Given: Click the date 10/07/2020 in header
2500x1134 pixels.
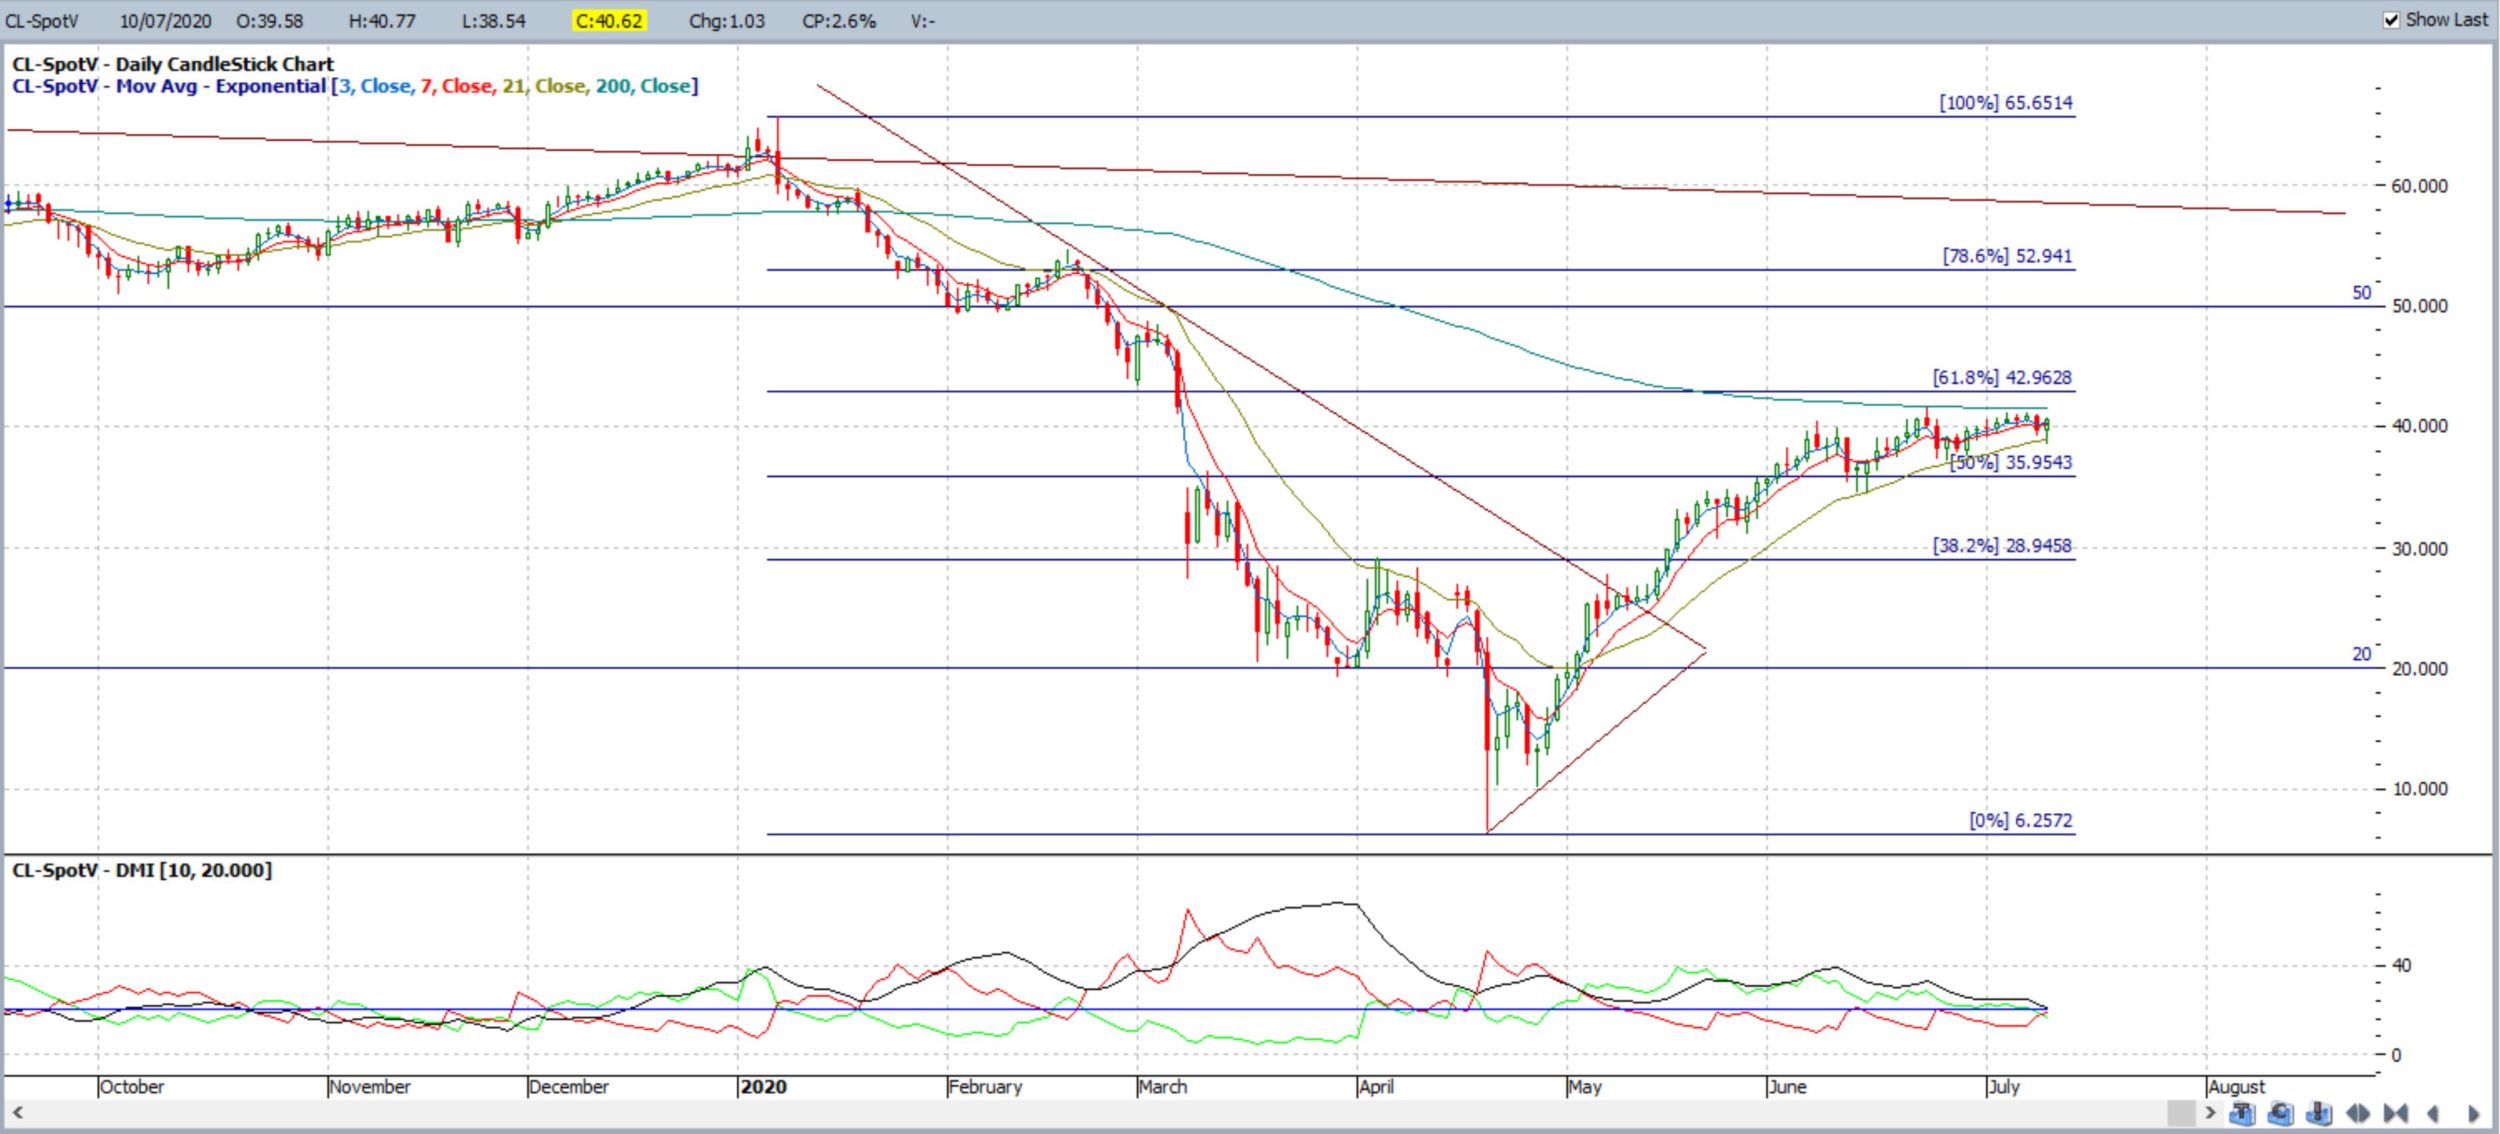Looking at the screenshot, I should point(165,21).
